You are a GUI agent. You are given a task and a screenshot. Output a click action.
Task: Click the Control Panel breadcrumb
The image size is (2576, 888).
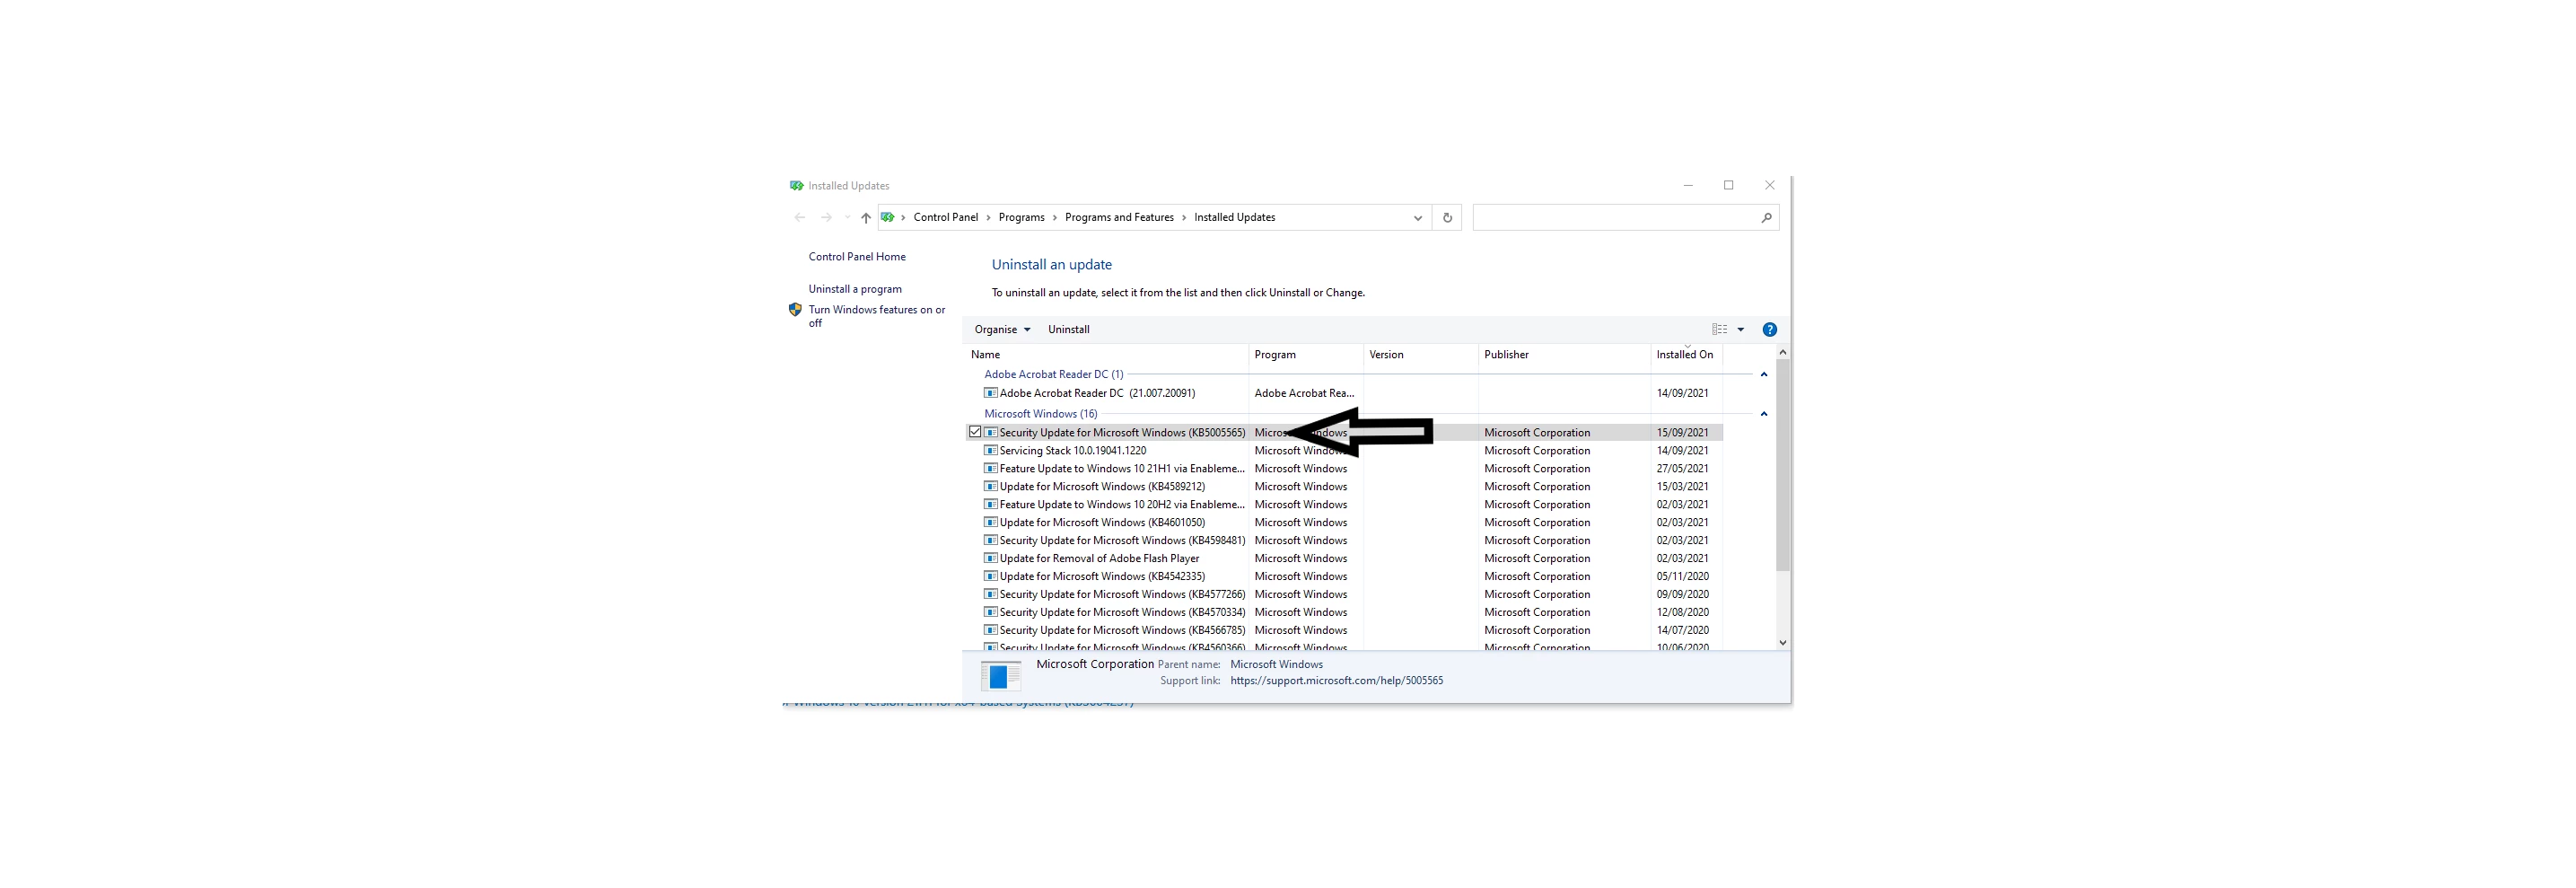click(945, 218)
